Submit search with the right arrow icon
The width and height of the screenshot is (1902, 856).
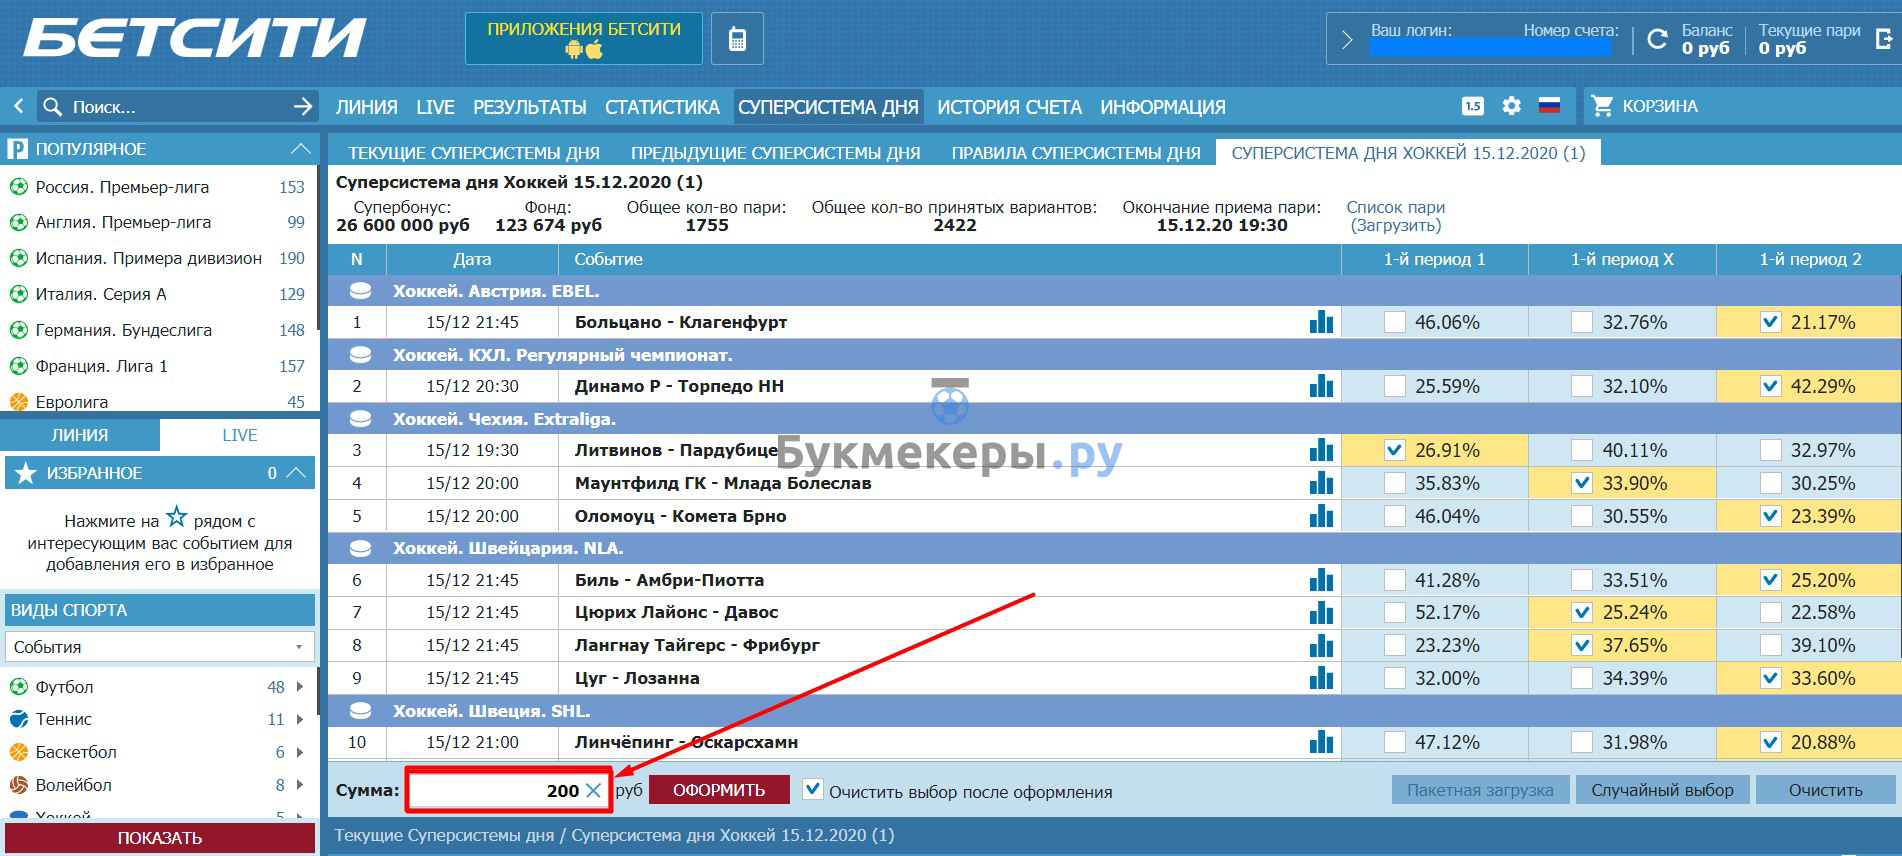tap(303, 106)
